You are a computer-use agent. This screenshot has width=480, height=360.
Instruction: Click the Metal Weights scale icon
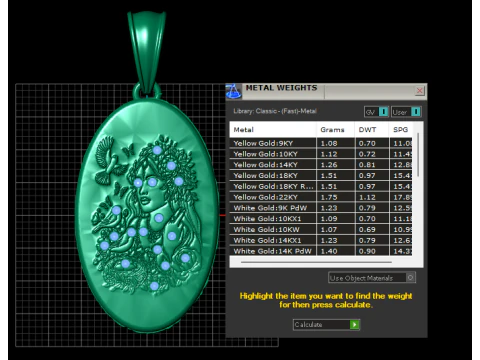[234, 91]
